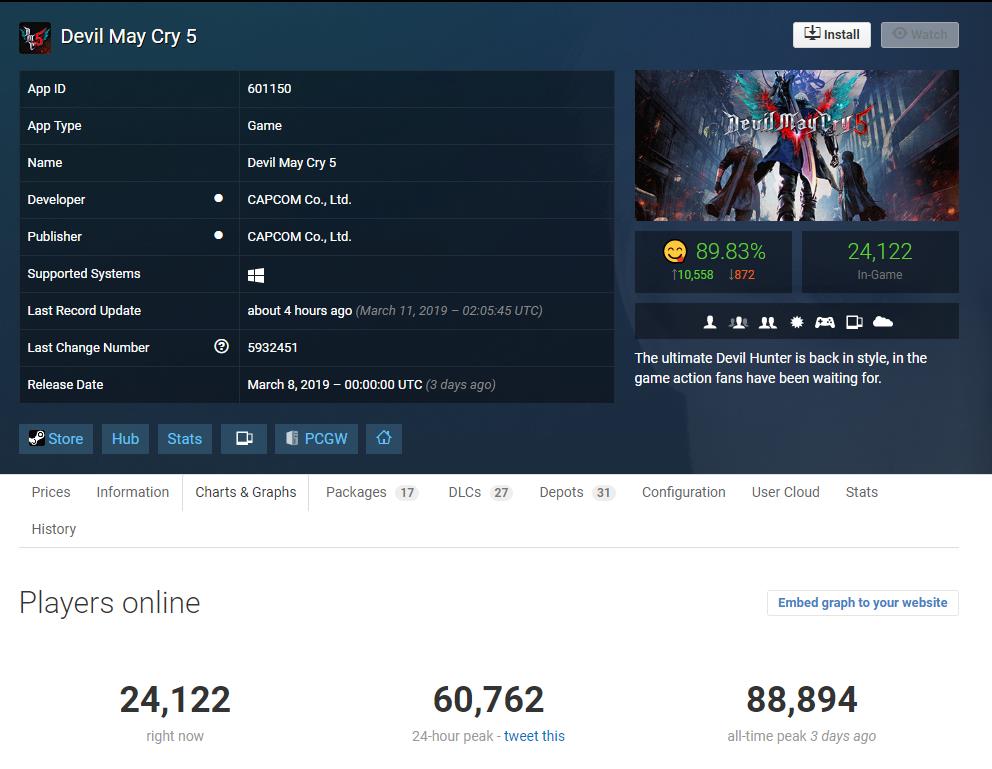
Task: Click the Steam Cloud category icon
Action: click(x=883, y=322)
